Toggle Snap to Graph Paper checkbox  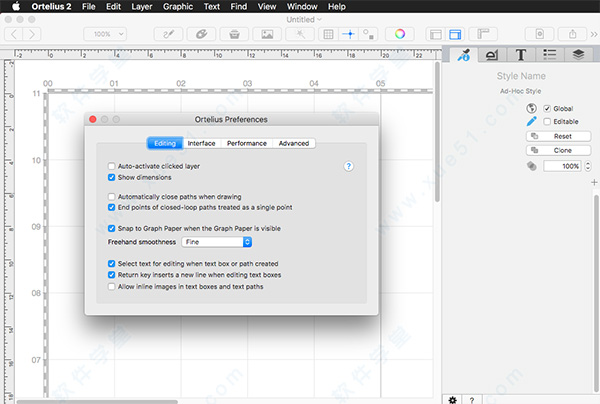tap(111, 228)
